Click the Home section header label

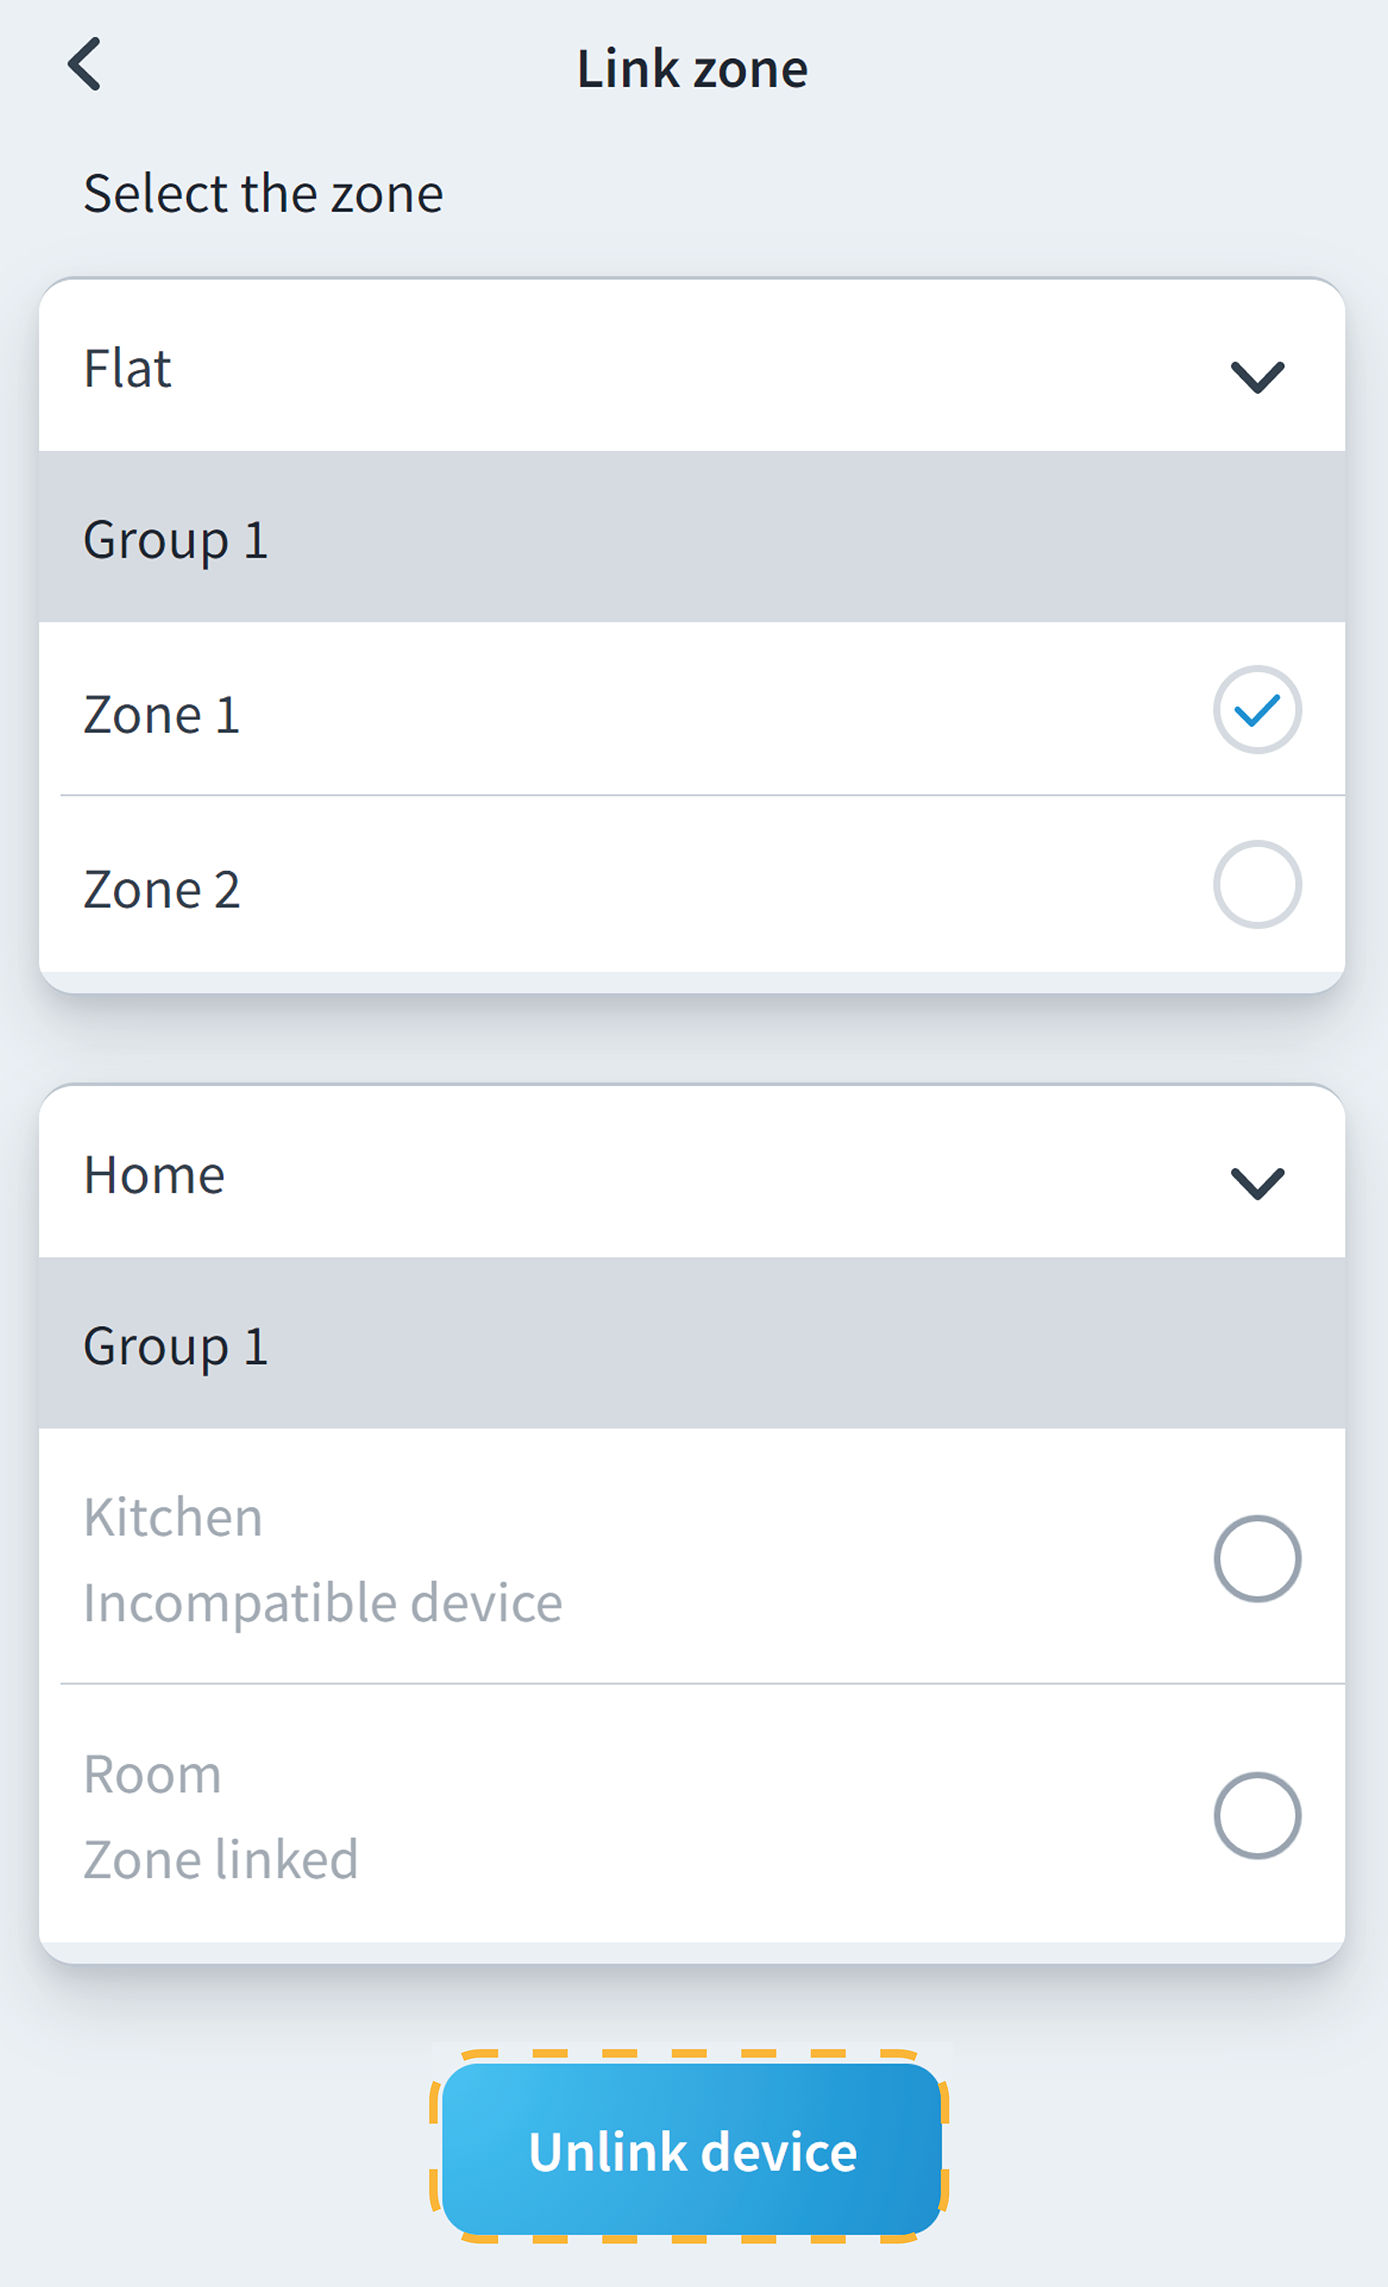154,1174
